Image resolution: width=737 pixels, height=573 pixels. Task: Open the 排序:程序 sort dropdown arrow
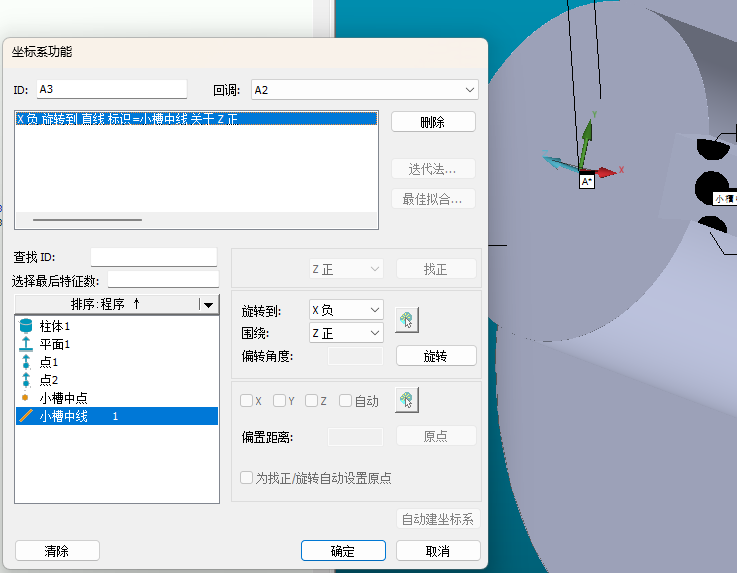pyautogui.click(x=208, y=305)
